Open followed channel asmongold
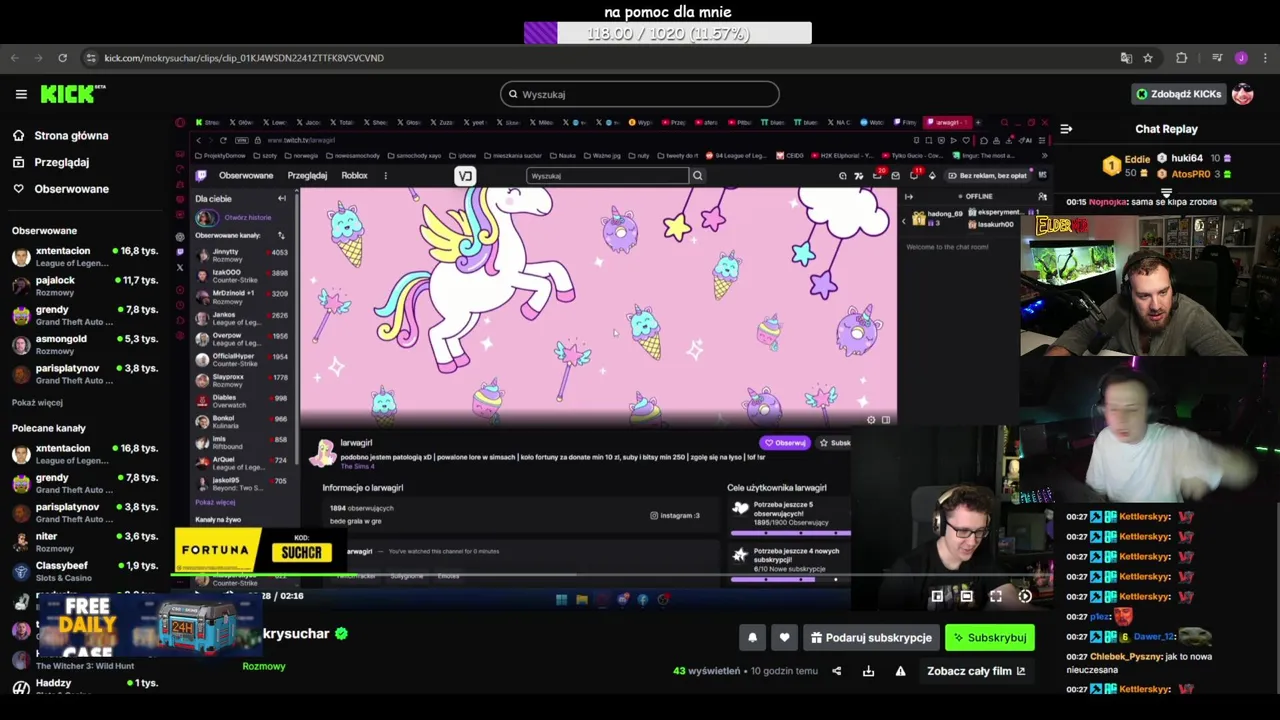1280x720 pixels. click(x=85, y=345)
